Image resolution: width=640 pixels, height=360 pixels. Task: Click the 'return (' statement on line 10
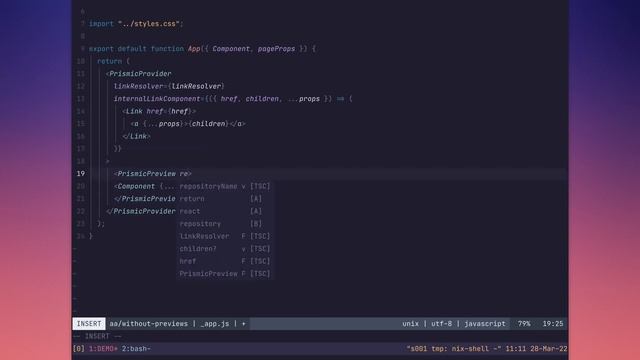tap(113, 61)
